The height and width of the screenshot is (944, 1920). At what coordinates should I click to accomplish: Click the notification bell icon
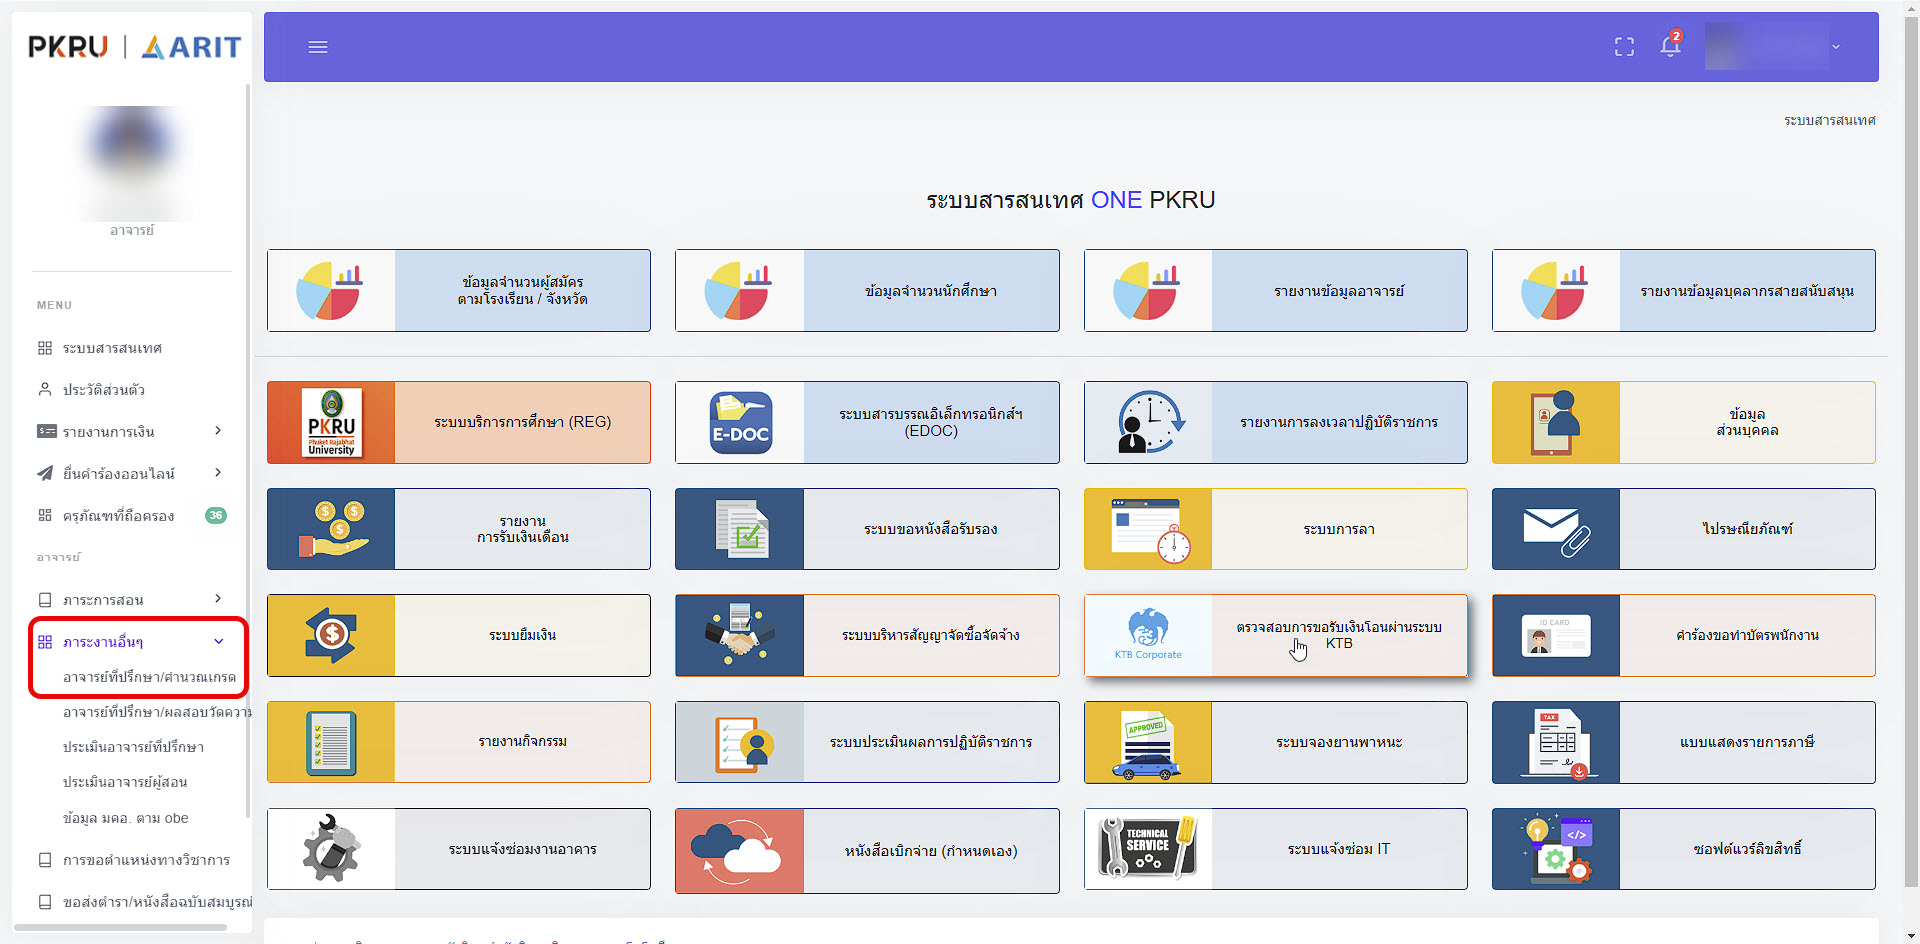click(1670, 46)
